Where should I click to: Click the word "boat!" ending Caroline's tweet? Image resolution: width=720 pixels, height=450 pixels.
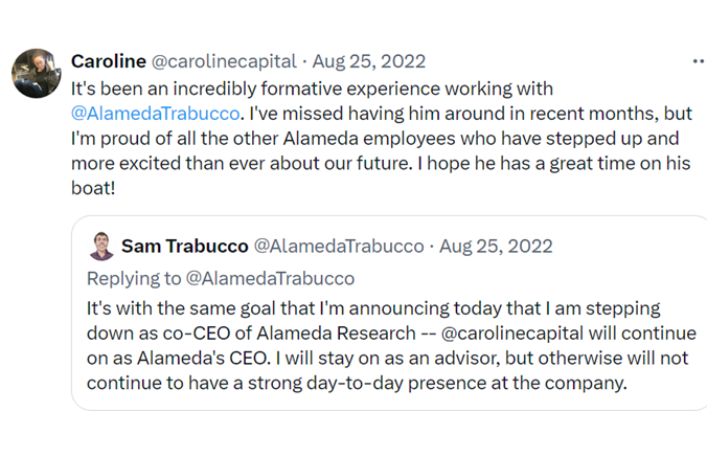click(x=93, y=188)
